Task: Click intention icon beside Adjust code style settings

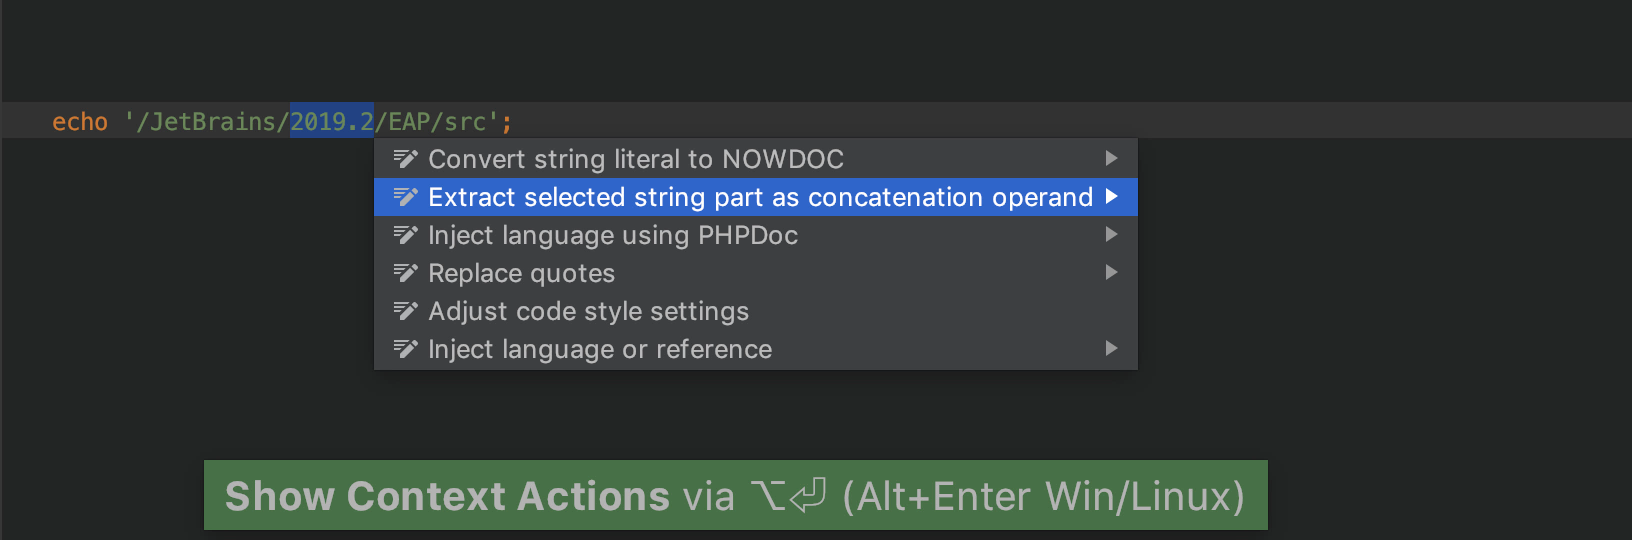Action: pos(405,310)
